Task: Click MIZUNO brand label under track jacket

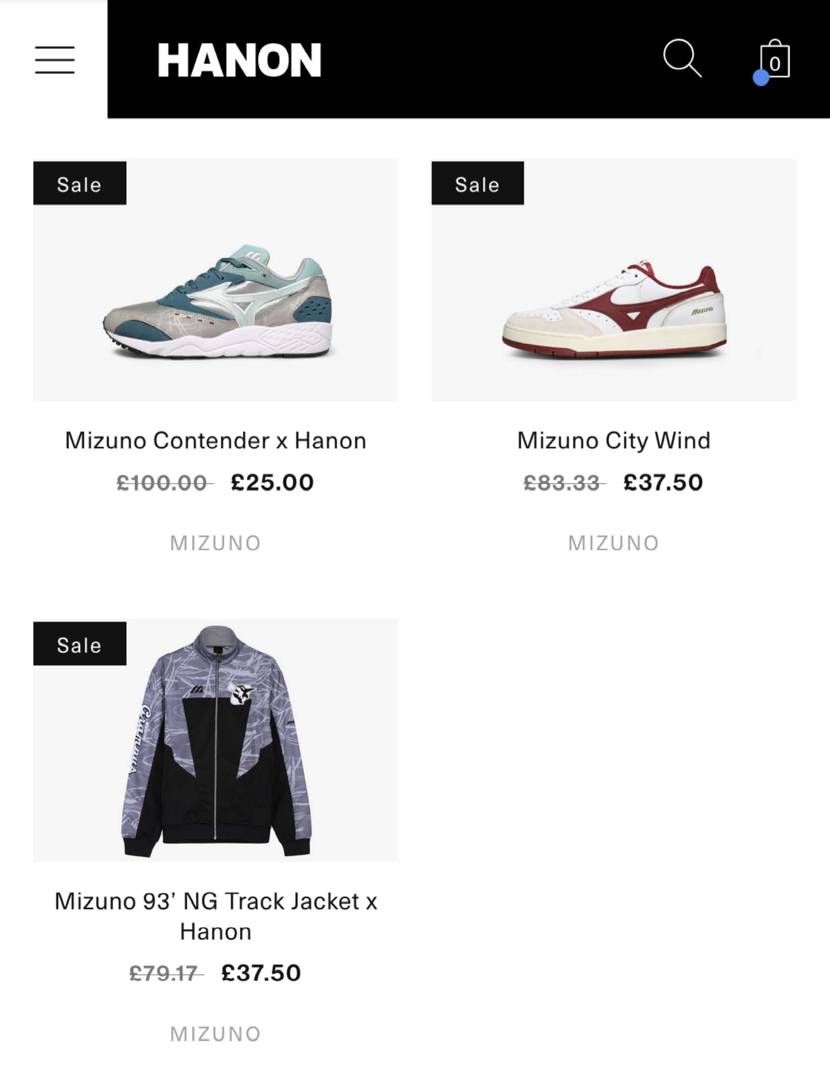Action: point(215,1034)
